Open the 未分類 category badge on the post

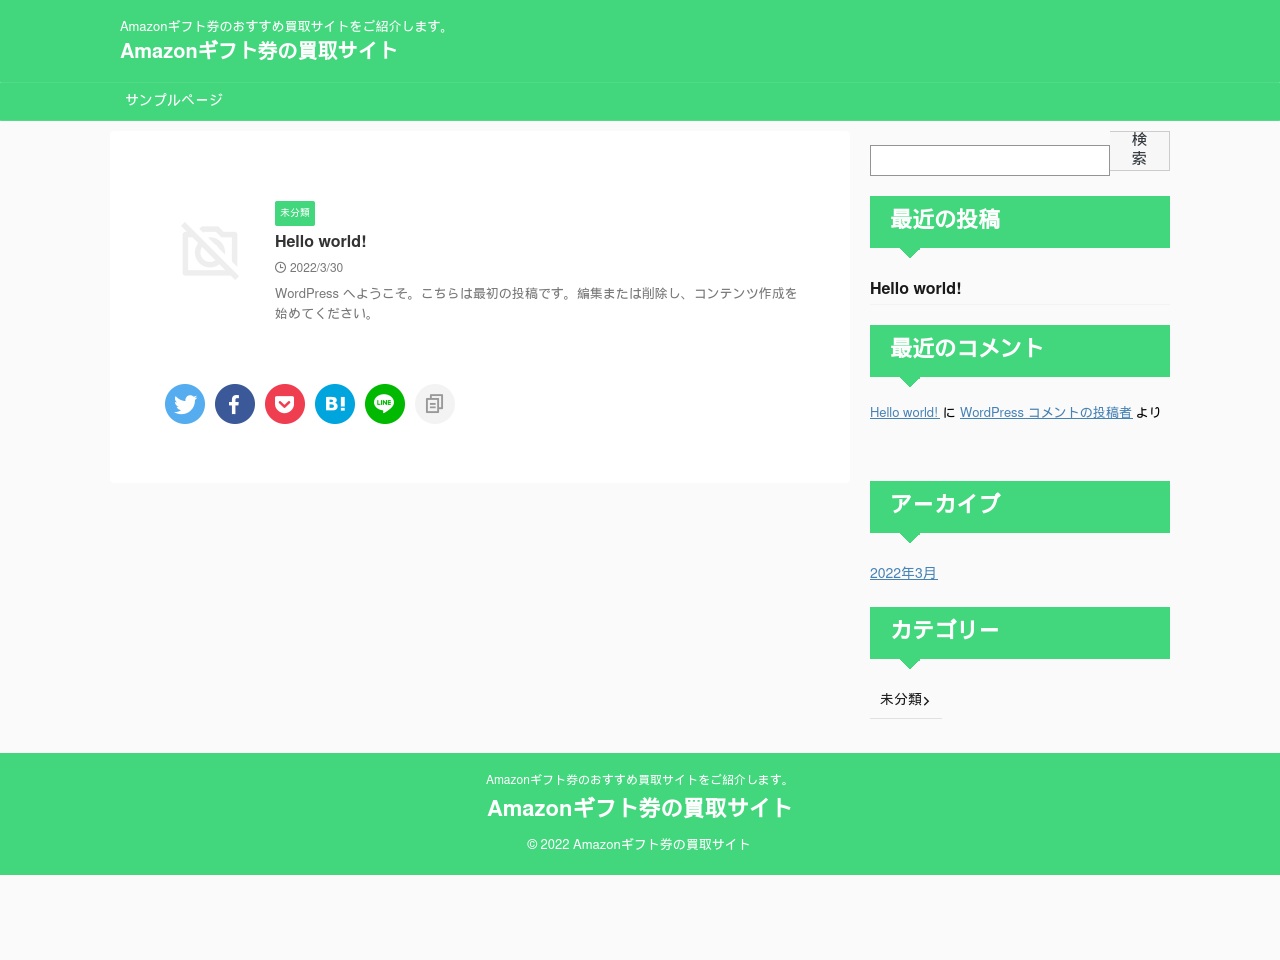pos(295,213)
